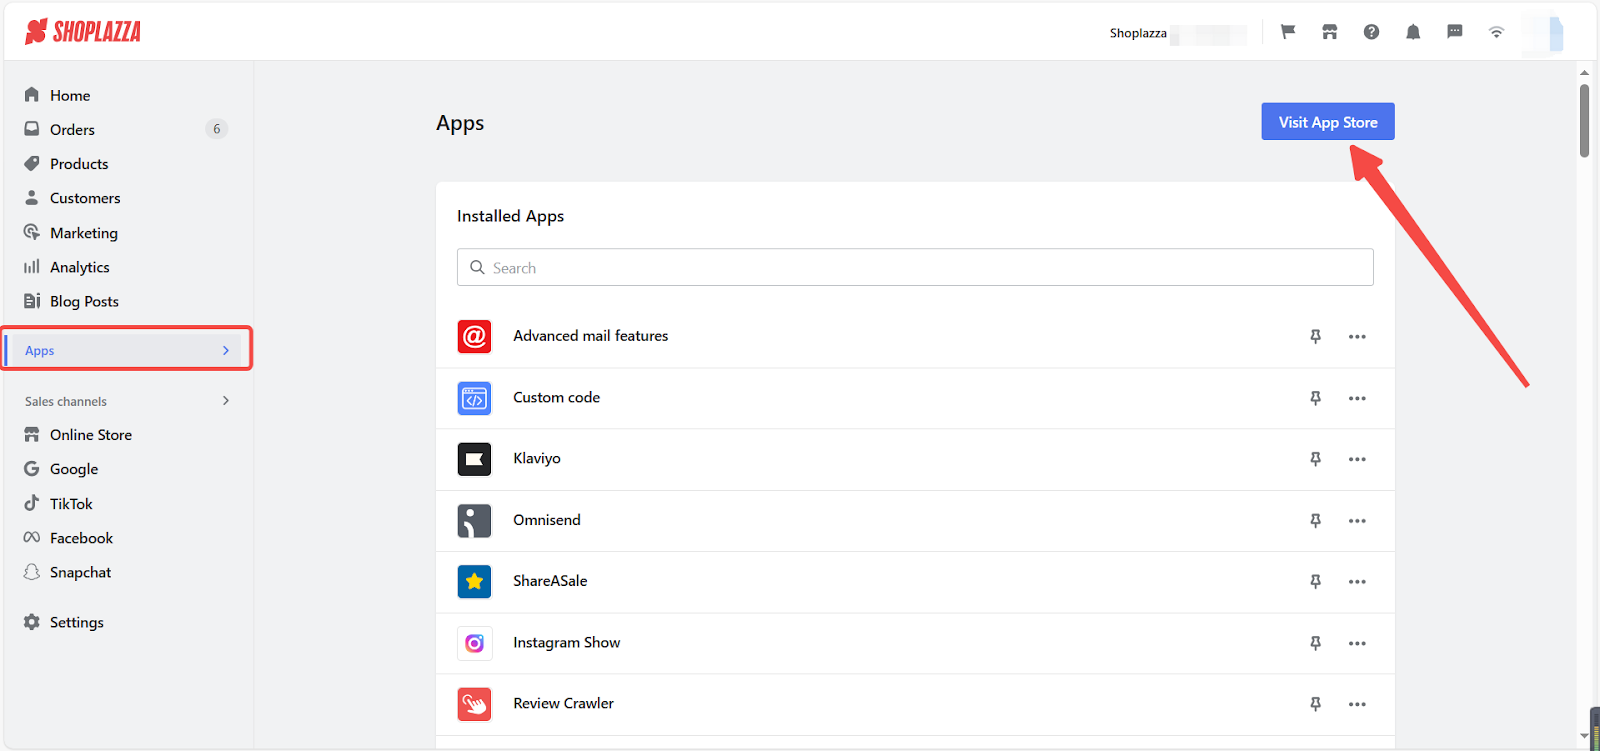Open more options for Advanced mail features
Screen dimensions: 1600x751
click(1357, 337)
